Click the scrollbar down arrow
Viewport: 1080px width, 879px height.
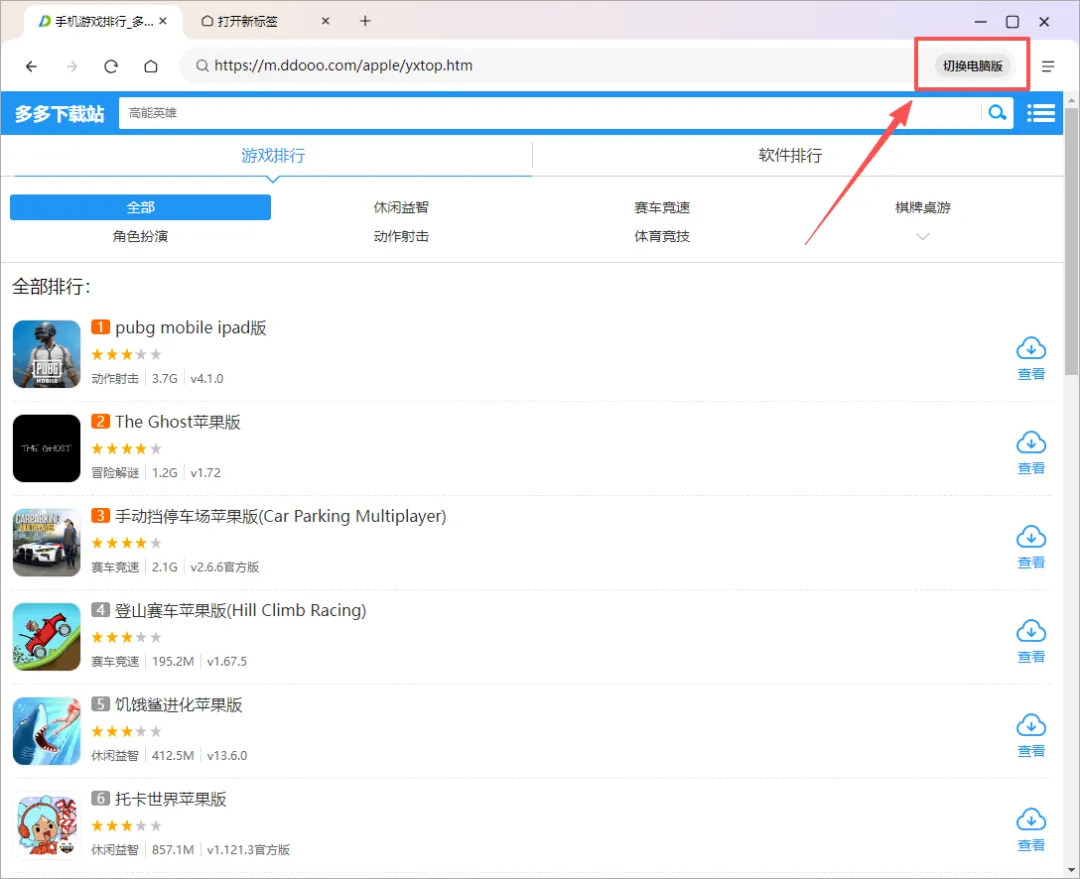(1071, 870)
